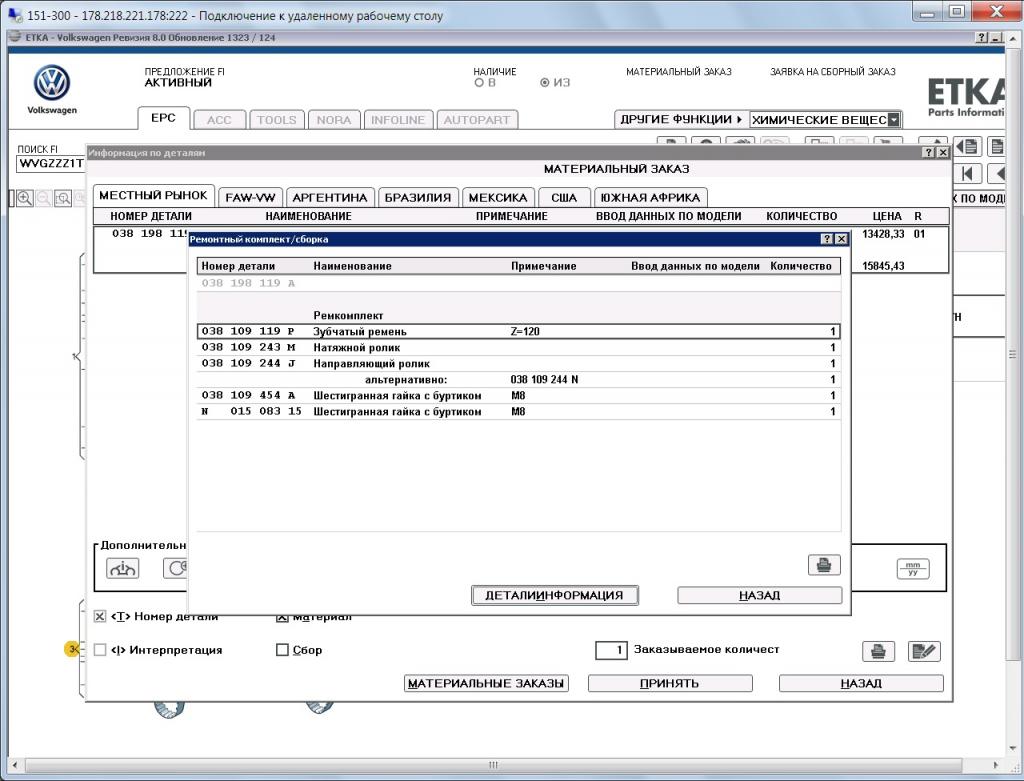Select the FAW-VW market tab
Screen dimensions: 1024x781
250,197
